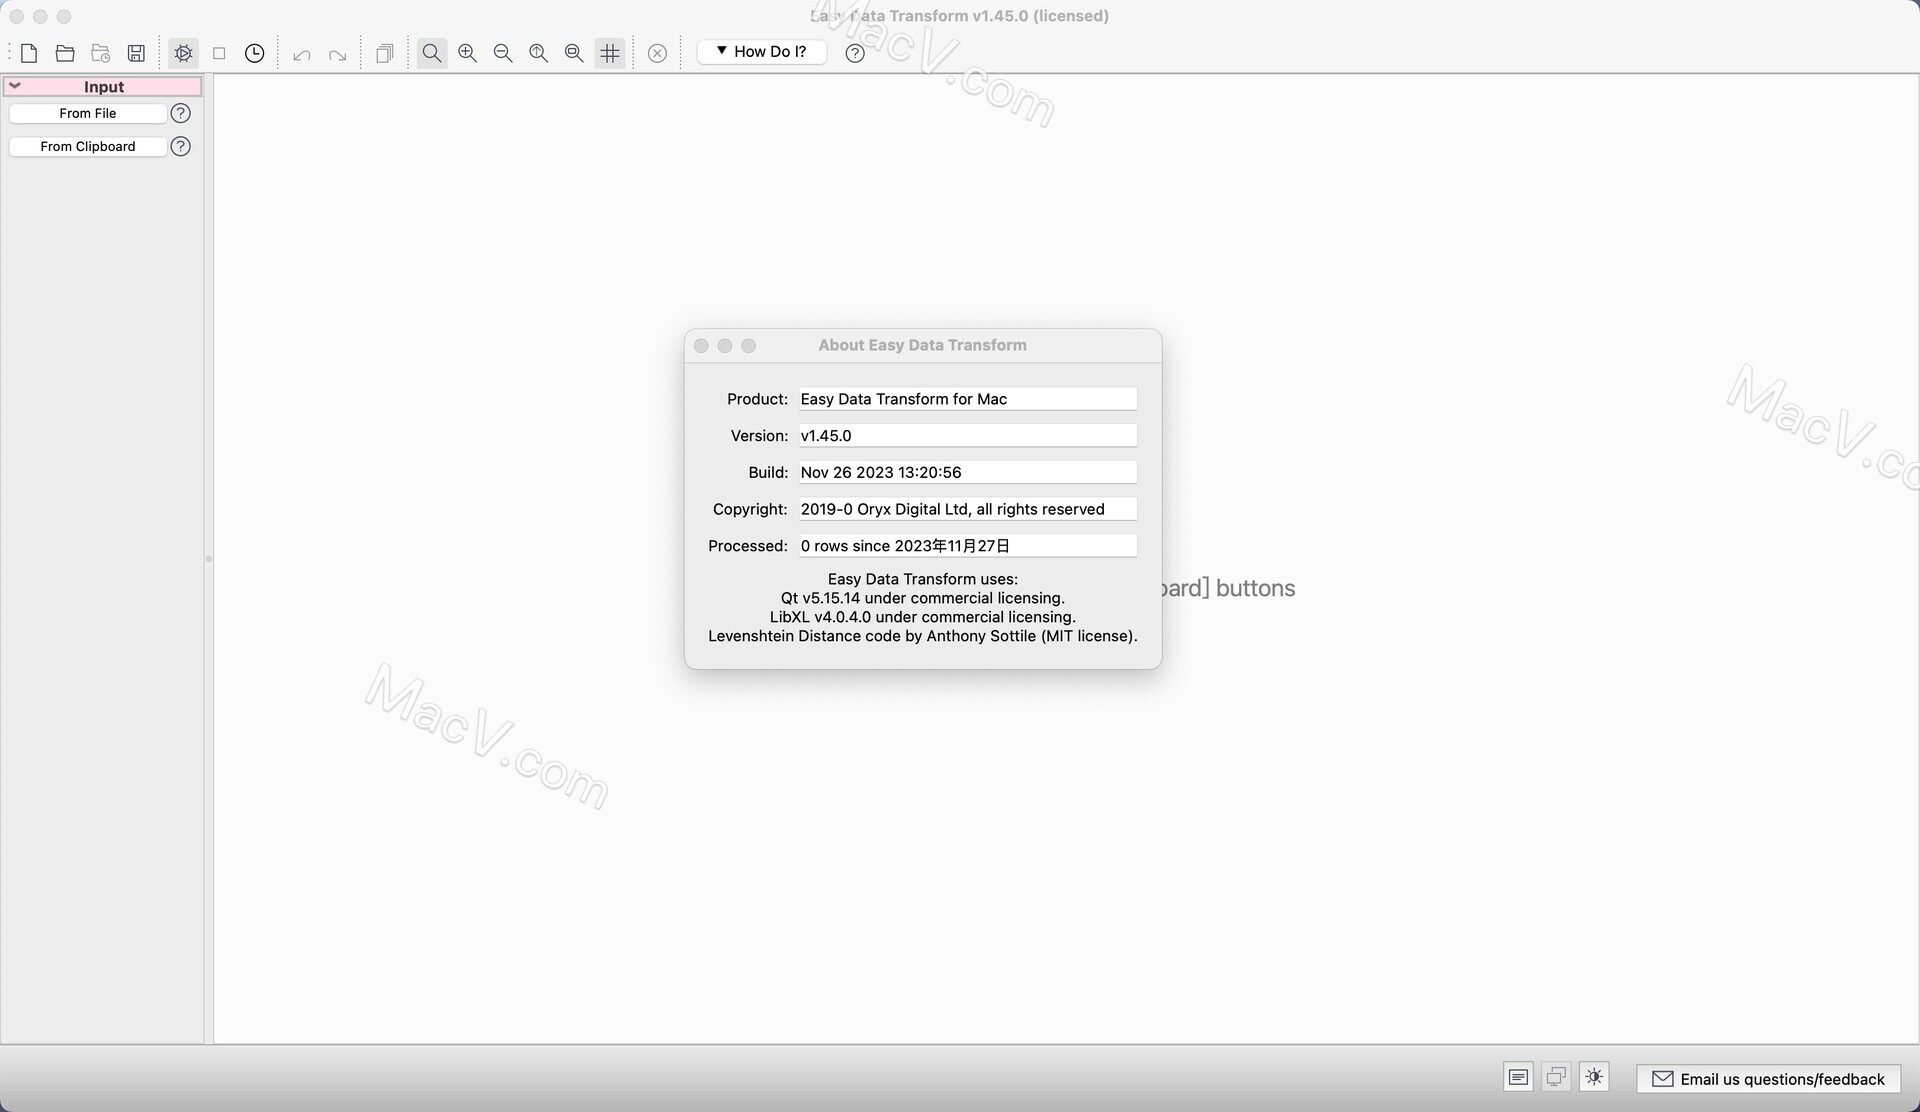Zoom out with the minus magnifier

(503, 53)
